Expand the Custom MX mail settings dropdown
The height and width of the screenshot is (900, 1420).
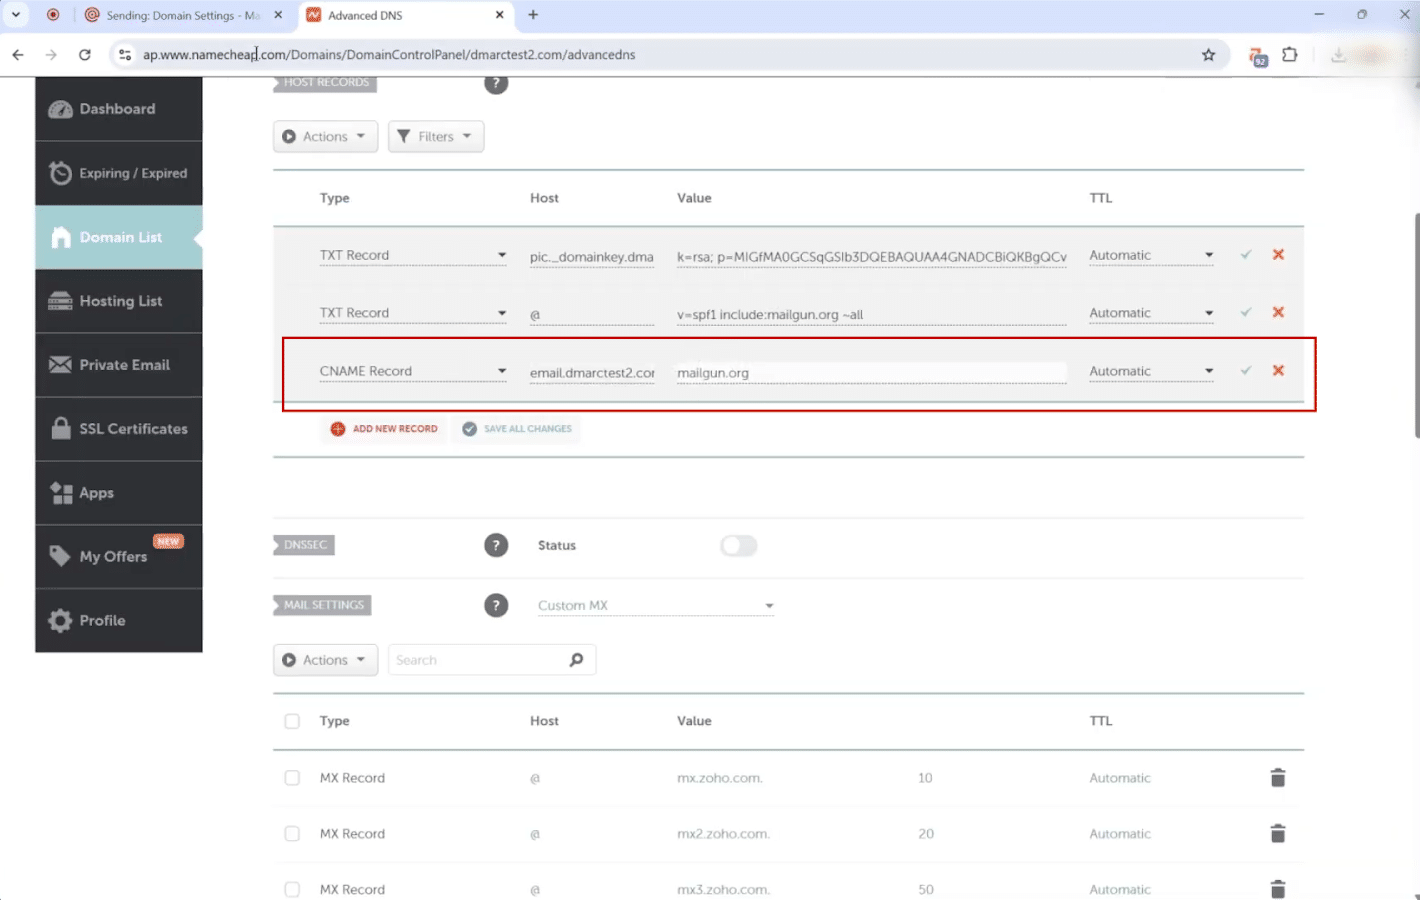pyautogui.click(x=655, y=606)
